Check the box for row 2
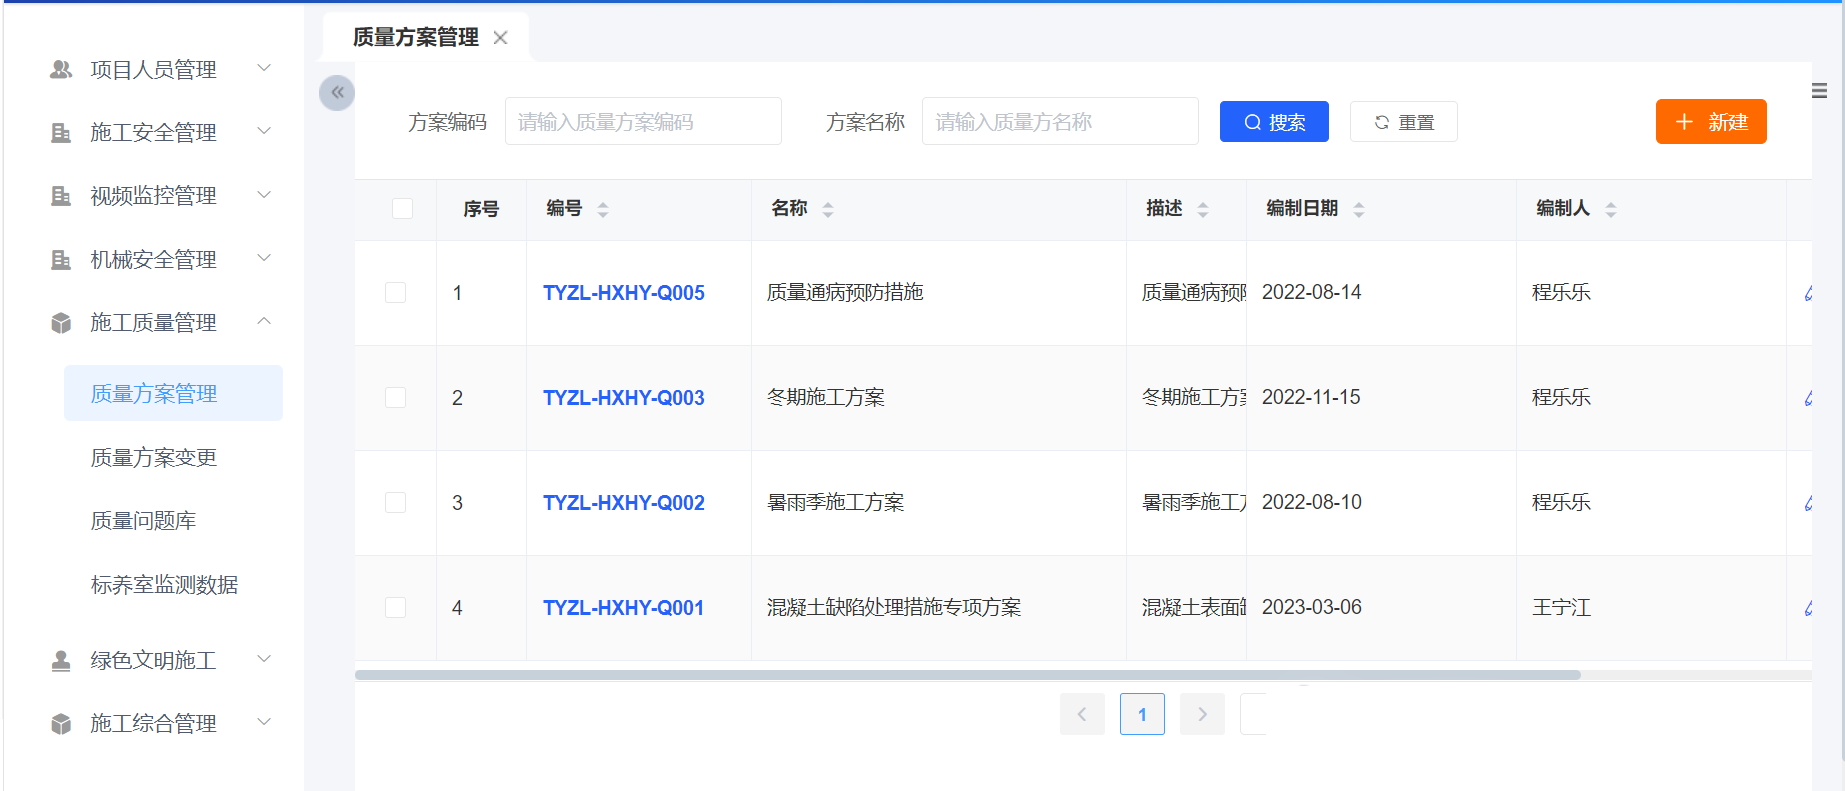This screenshot has width=1845, height=791. click(x=396, y=398)
